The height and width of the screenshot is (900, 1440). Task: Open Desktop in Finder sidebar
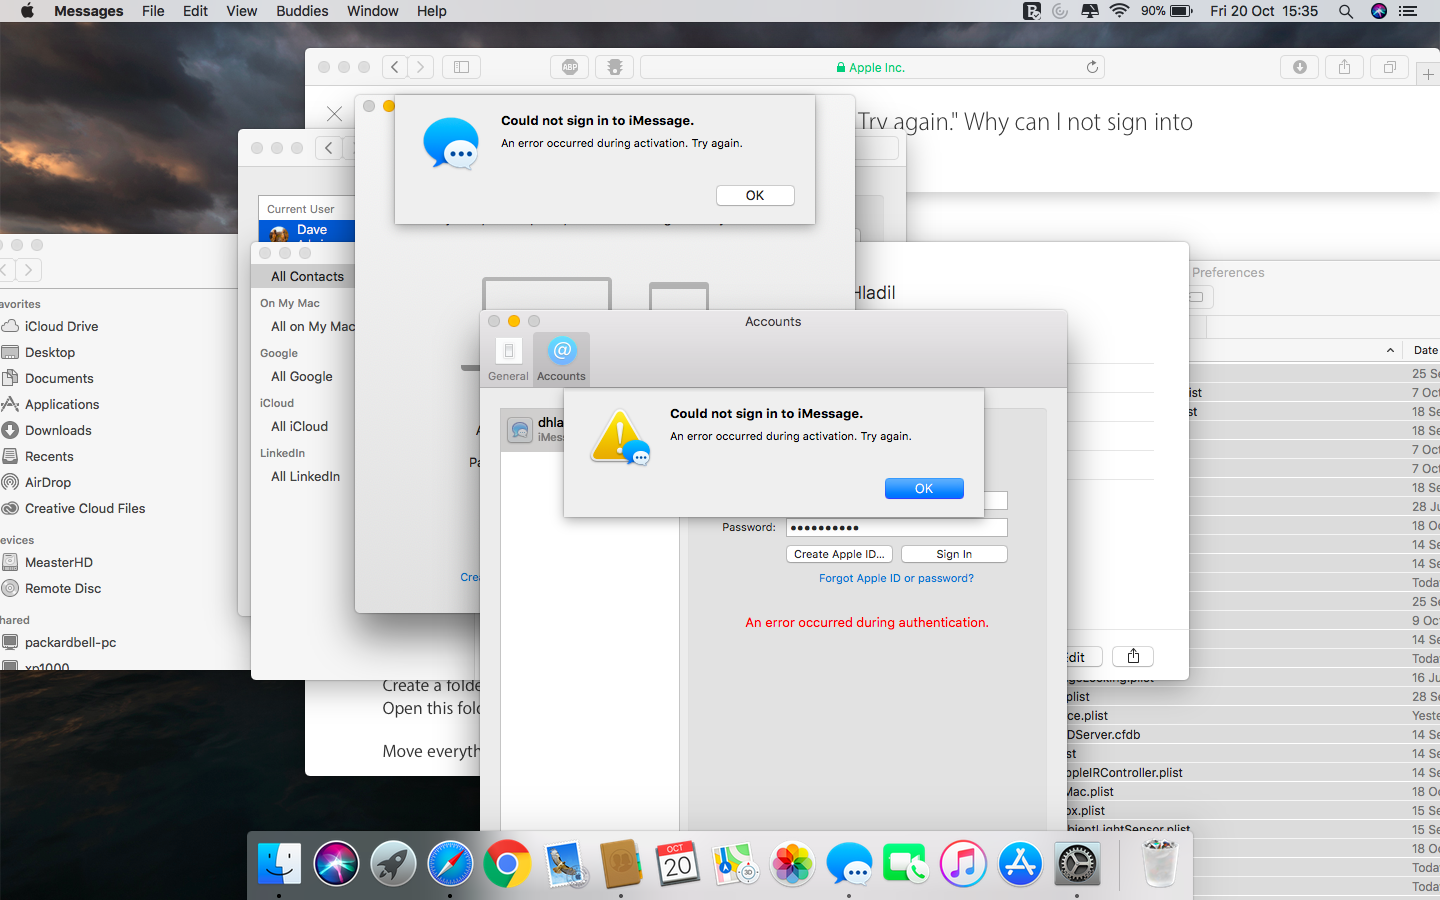tap(50, 352)
